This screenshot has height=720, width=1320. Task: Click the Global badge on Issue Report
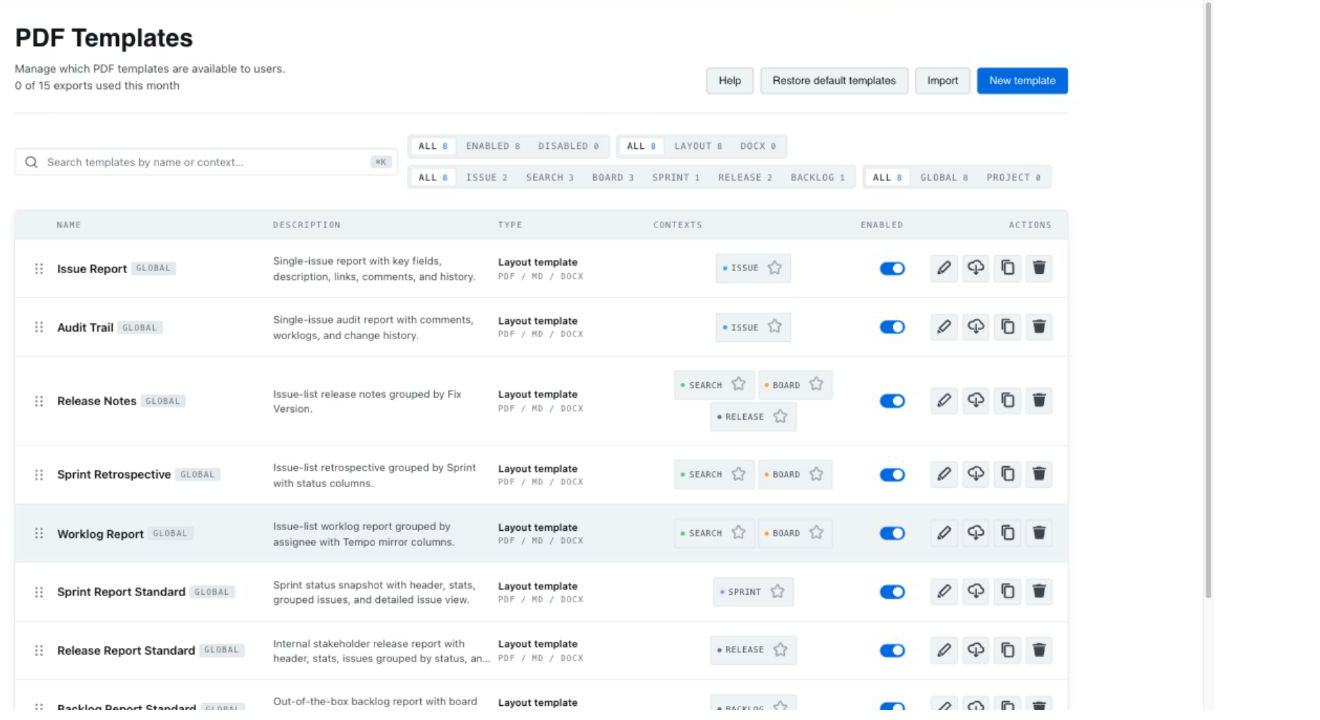tap(153, 268)
